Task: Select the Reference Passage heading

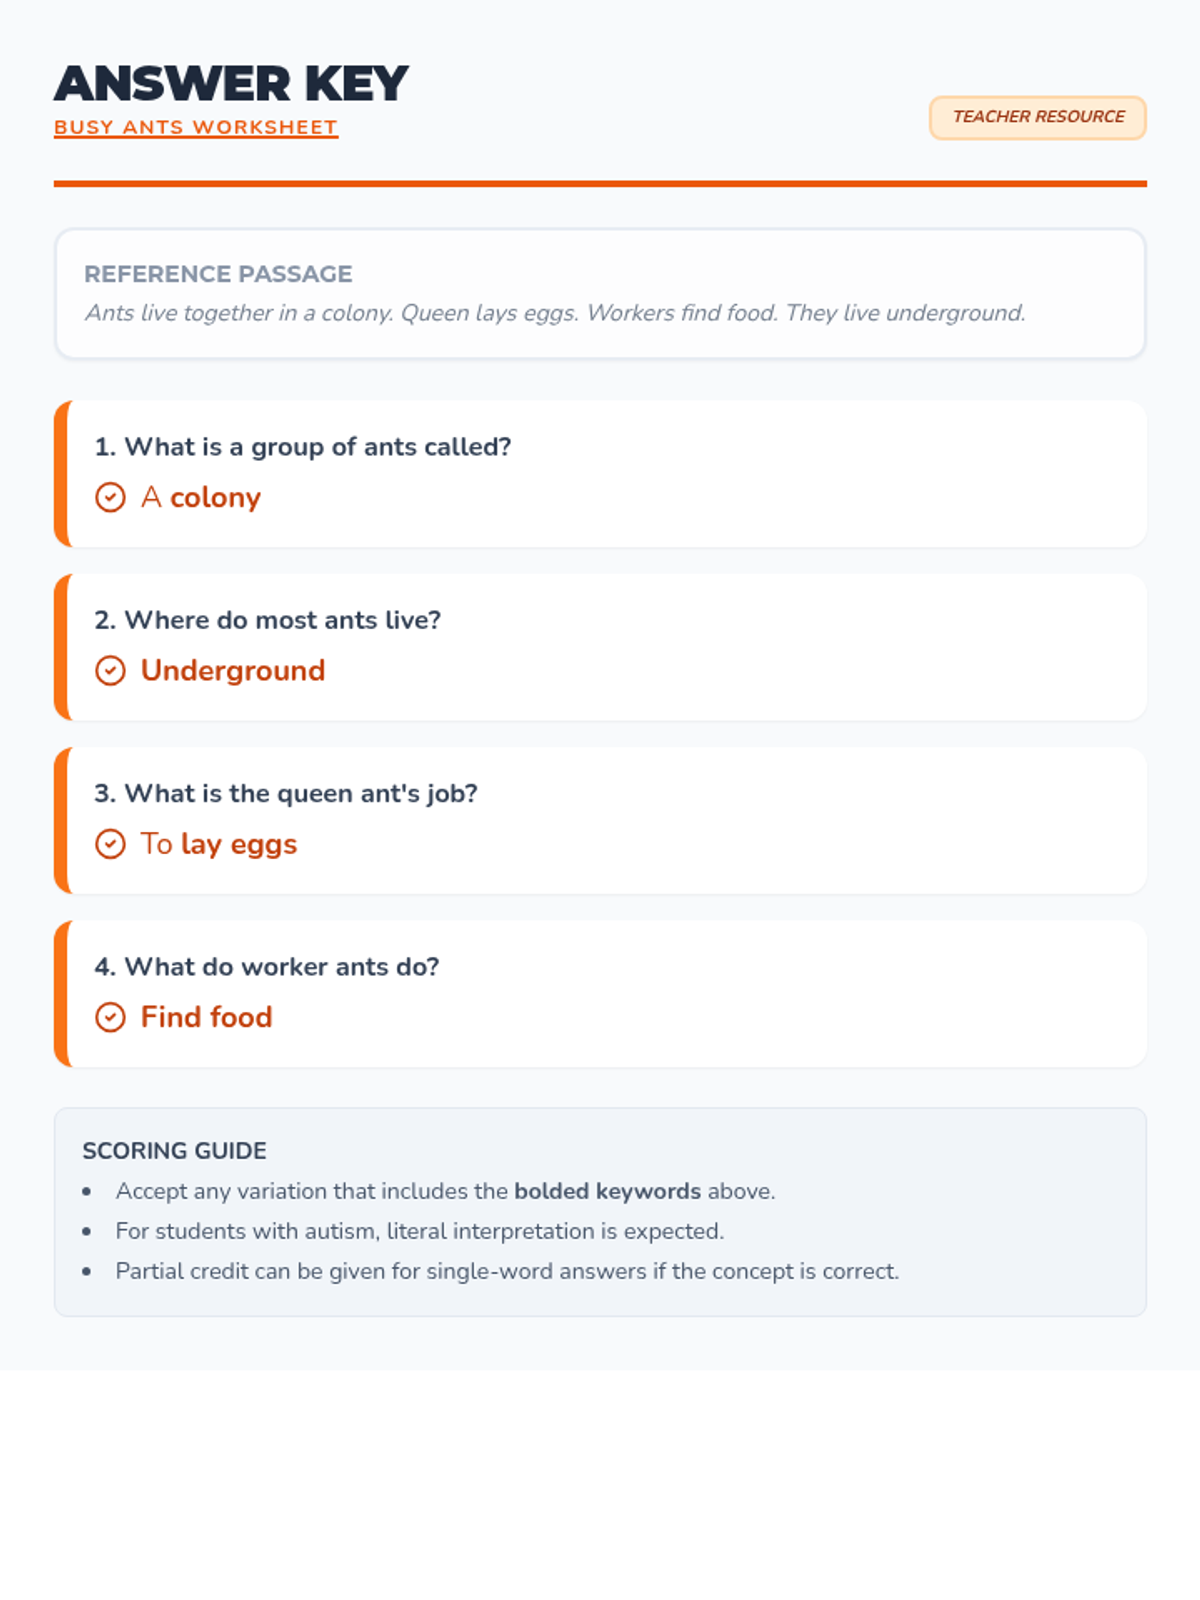Action: pyautogui.click(x=218, y=274)
